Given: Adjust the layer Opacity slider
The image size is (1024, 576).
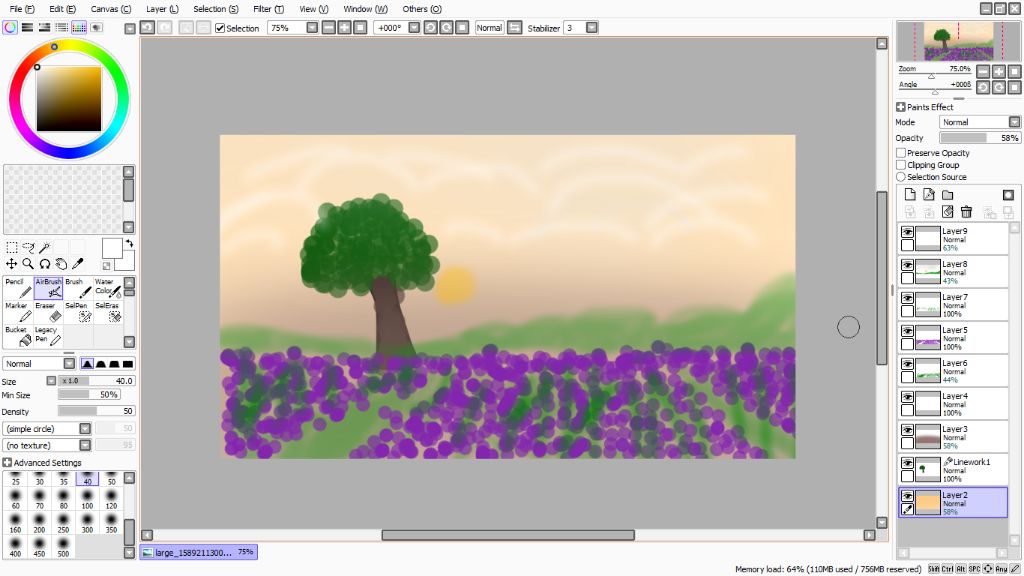Looking at the screenshot, I should click(x=980, y=138).
